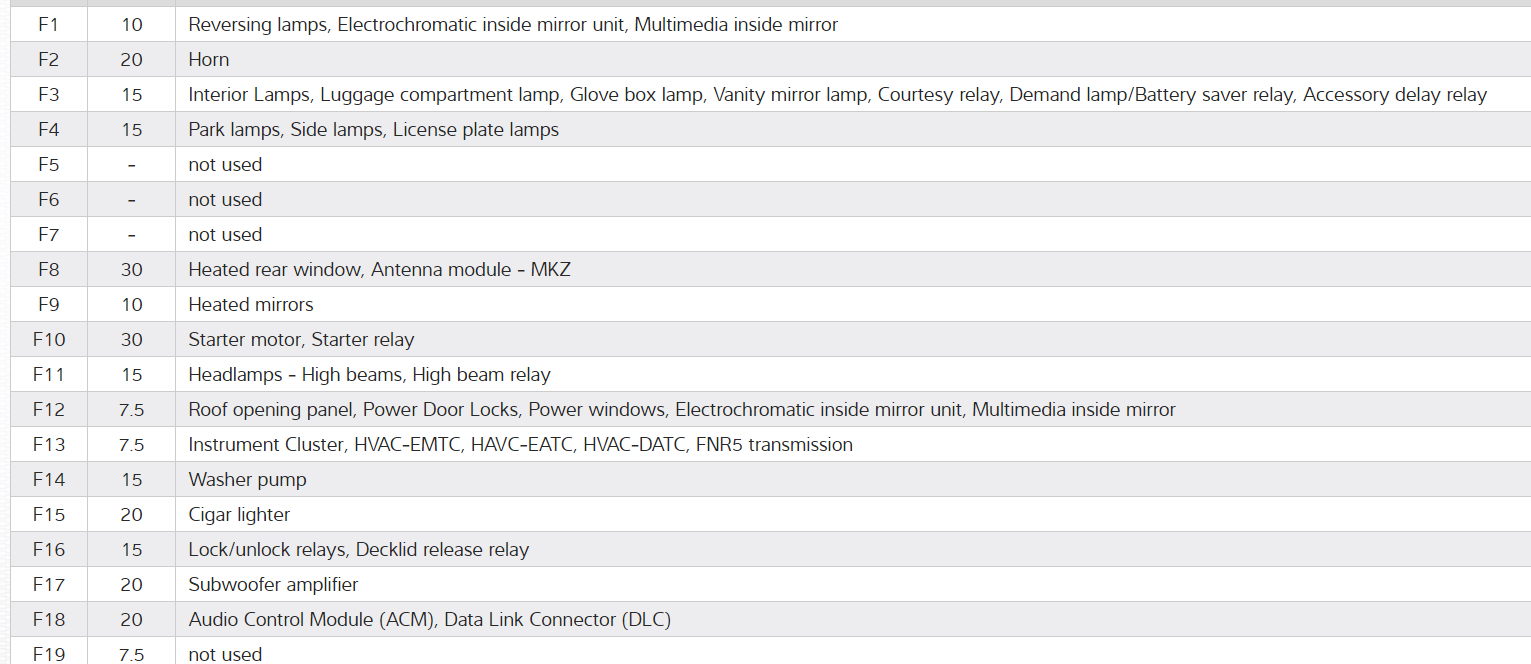Click the F19 fuse label
Screen dimensions: 1531x664
[48, 654]
